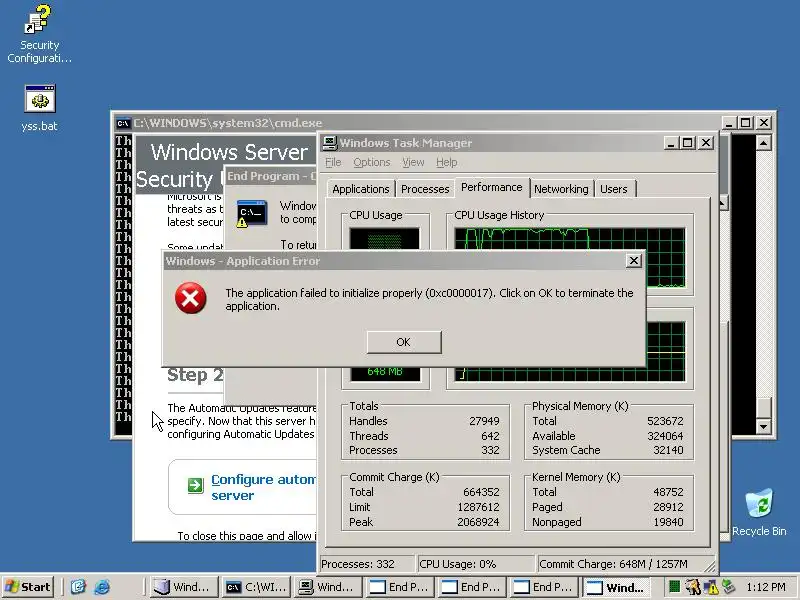Click Kernel Memory Total value 48752
Image resolution: width=800 pixels, height=600 pixels.
click(x=668, y=492)
